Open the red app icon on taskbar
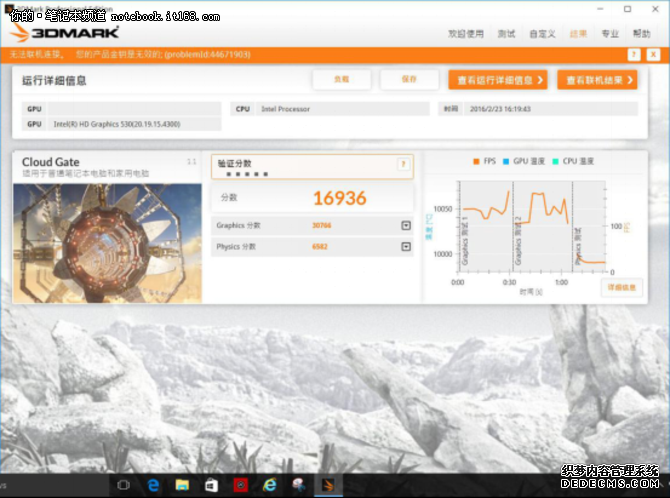This screenshot has width=670, height=498. pos(241,485)
